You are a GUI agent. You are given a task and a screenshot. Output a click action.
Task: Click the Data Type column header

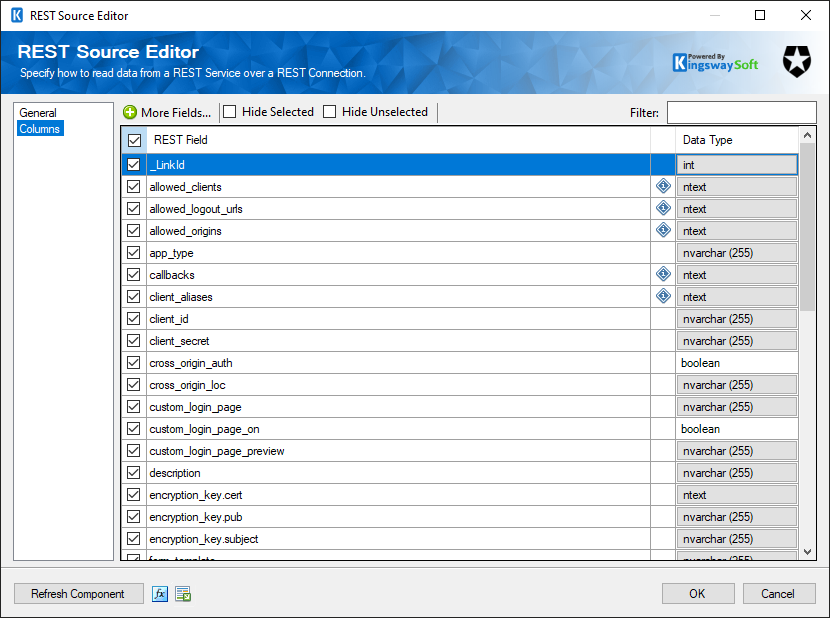click(x=736, y=140)
